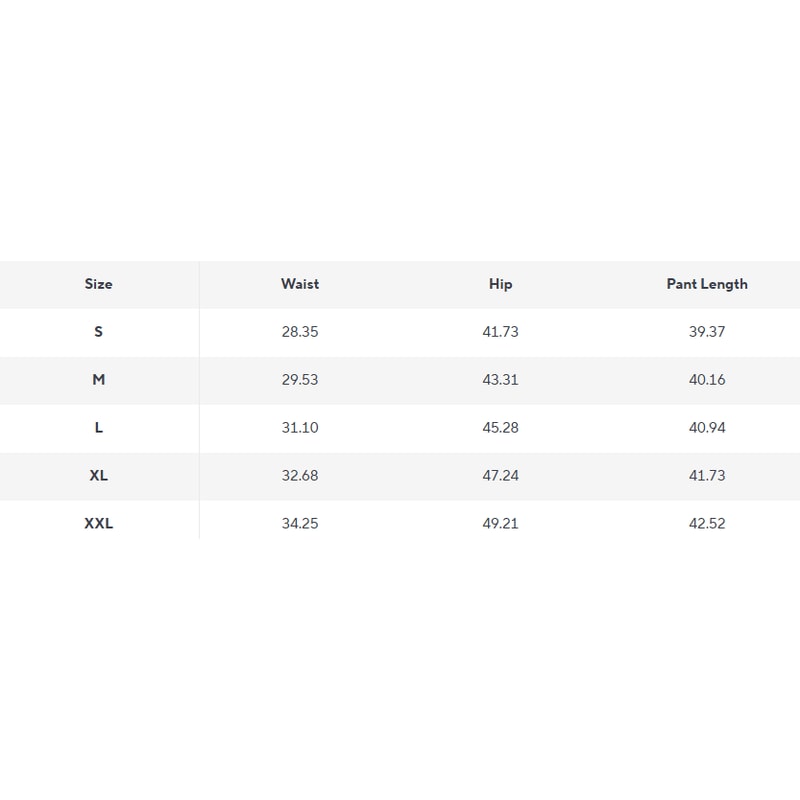Select the L size row label
The image size is (800, 800).
coord(98,428)
